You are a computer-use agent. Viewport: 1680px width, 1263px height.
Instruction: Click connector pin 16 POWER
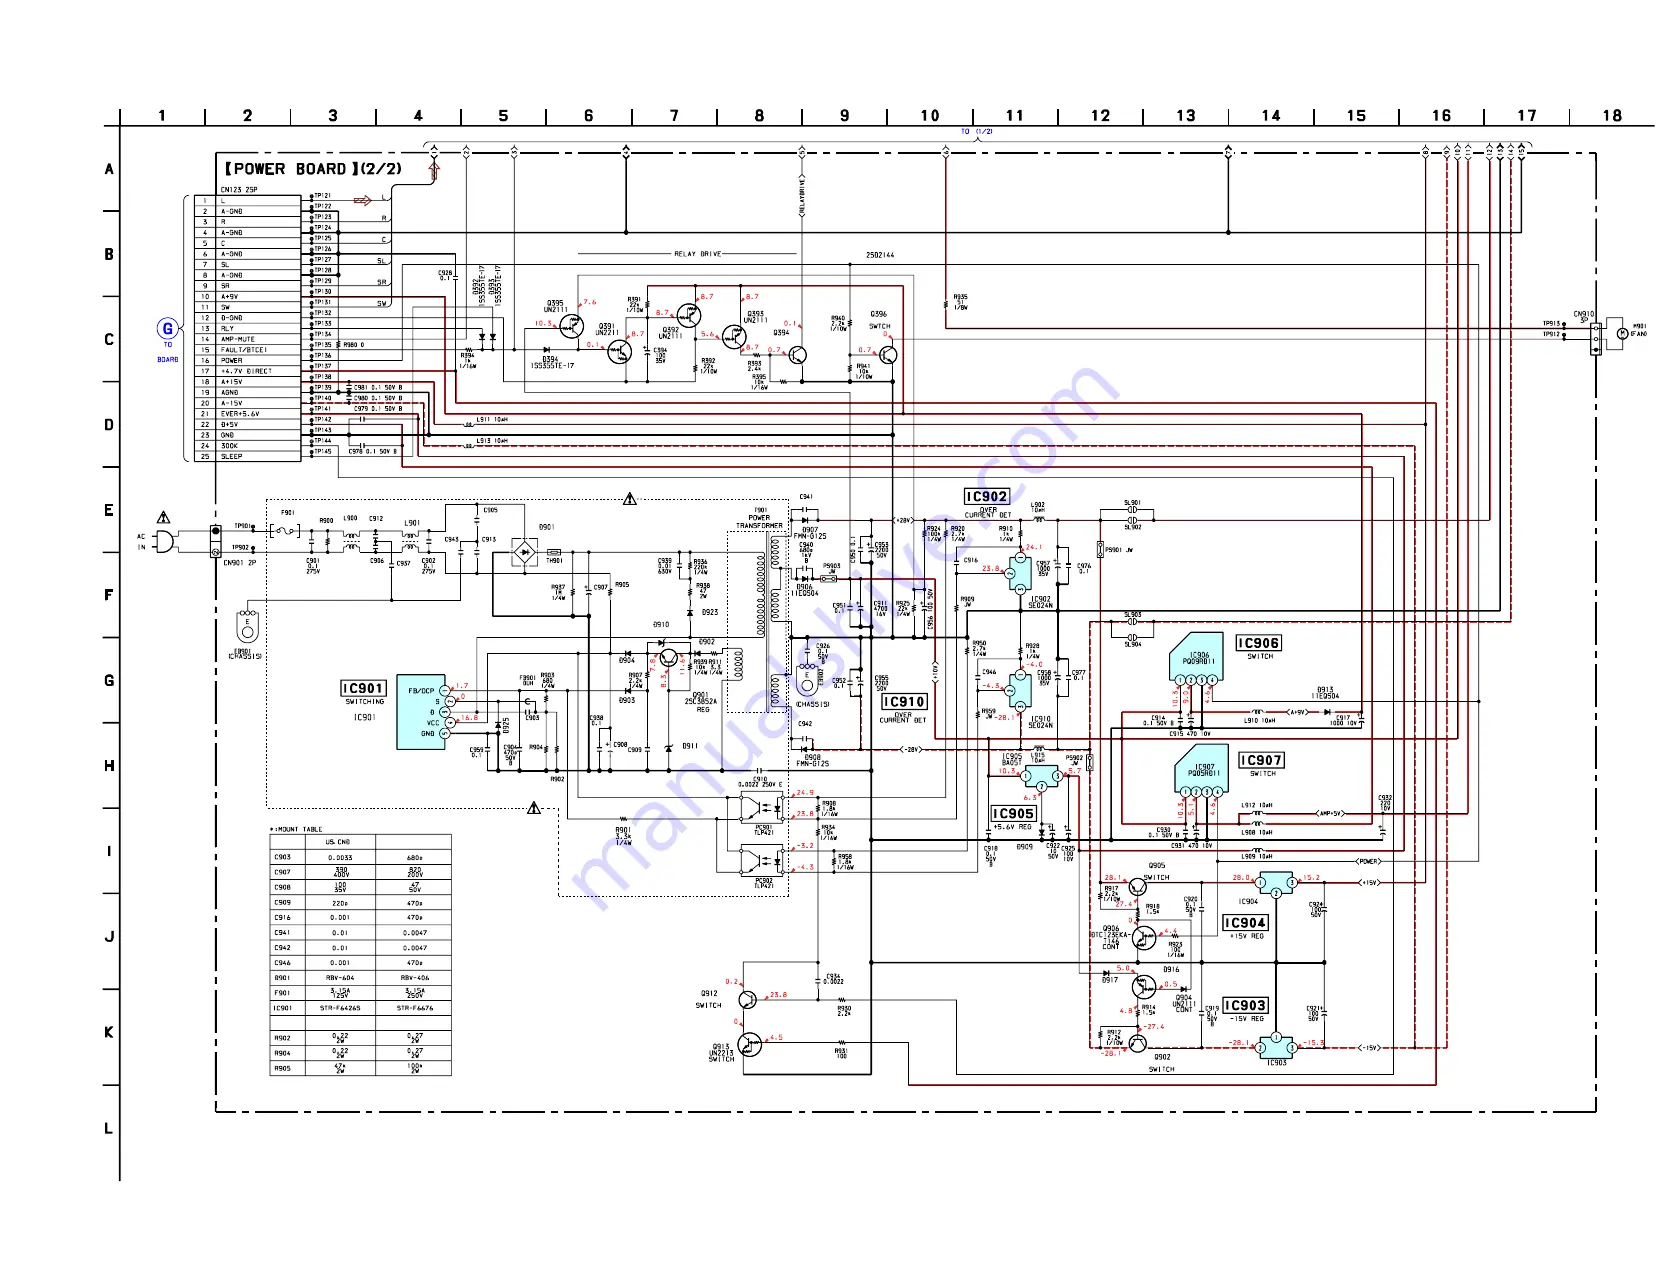(247, 360)
